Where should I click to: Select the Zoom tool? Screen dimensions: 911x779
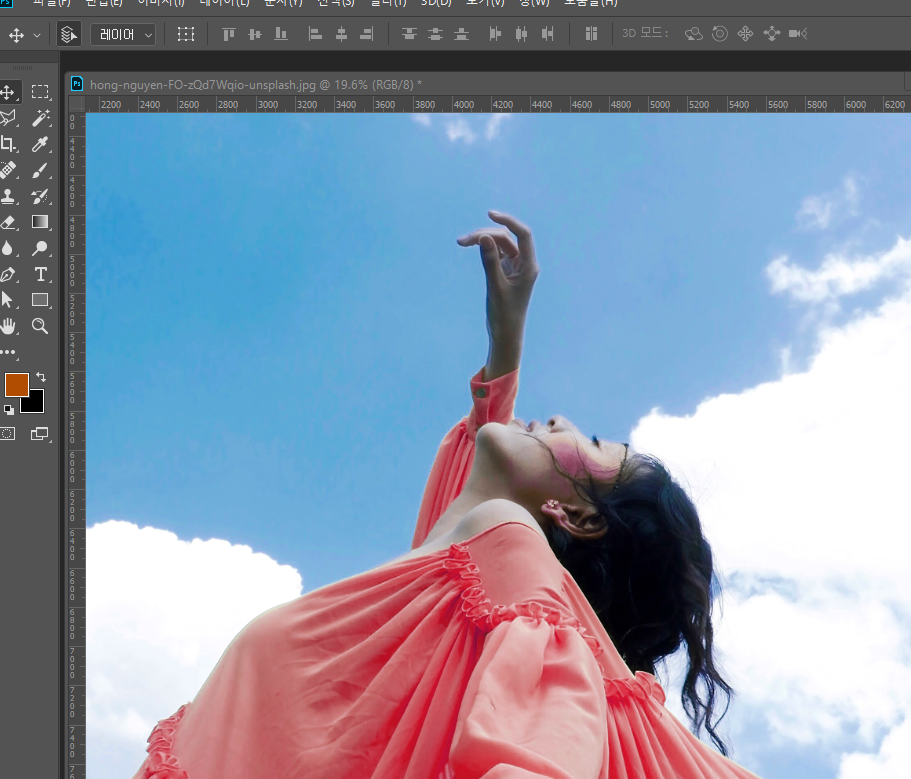(40, 326)
